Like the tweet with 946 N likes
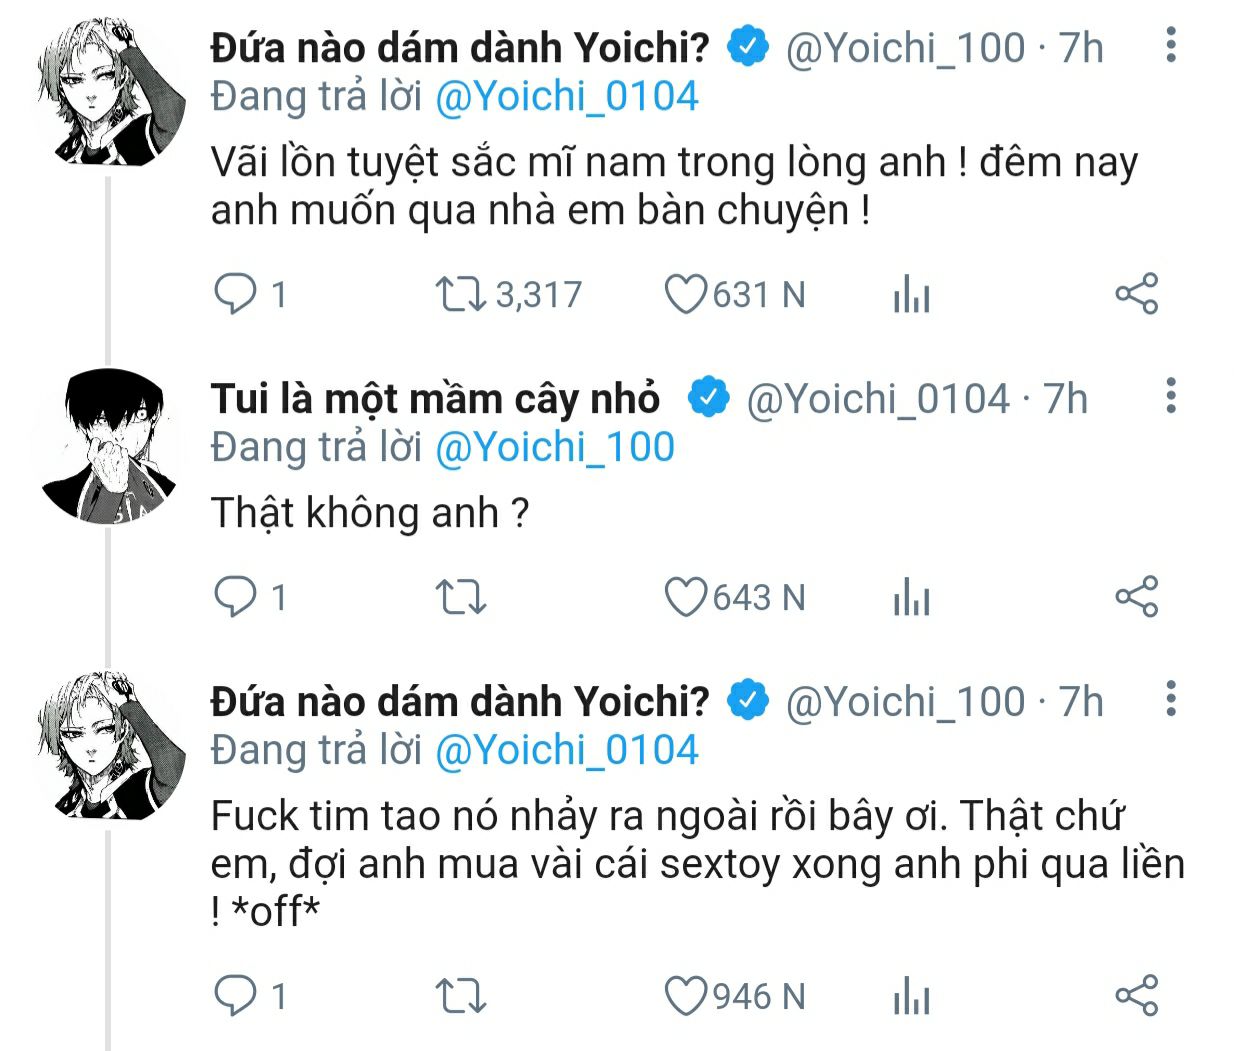 686,996
